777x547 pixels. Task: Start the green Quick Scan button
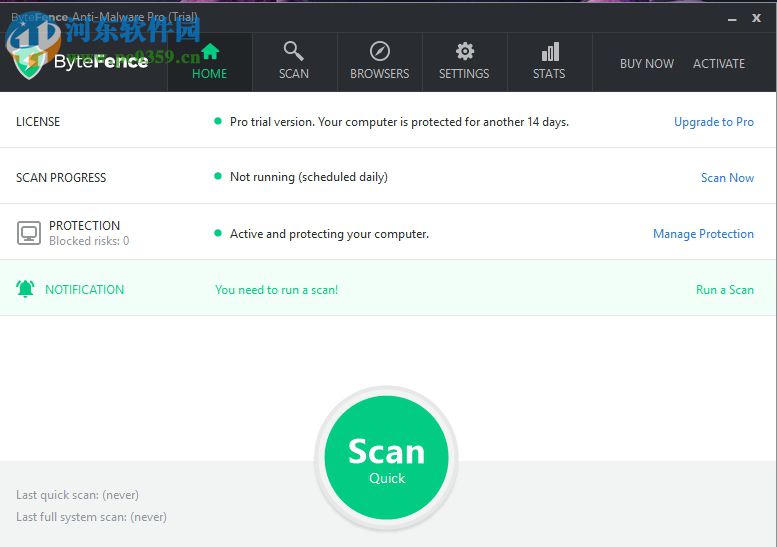(387, 457)
